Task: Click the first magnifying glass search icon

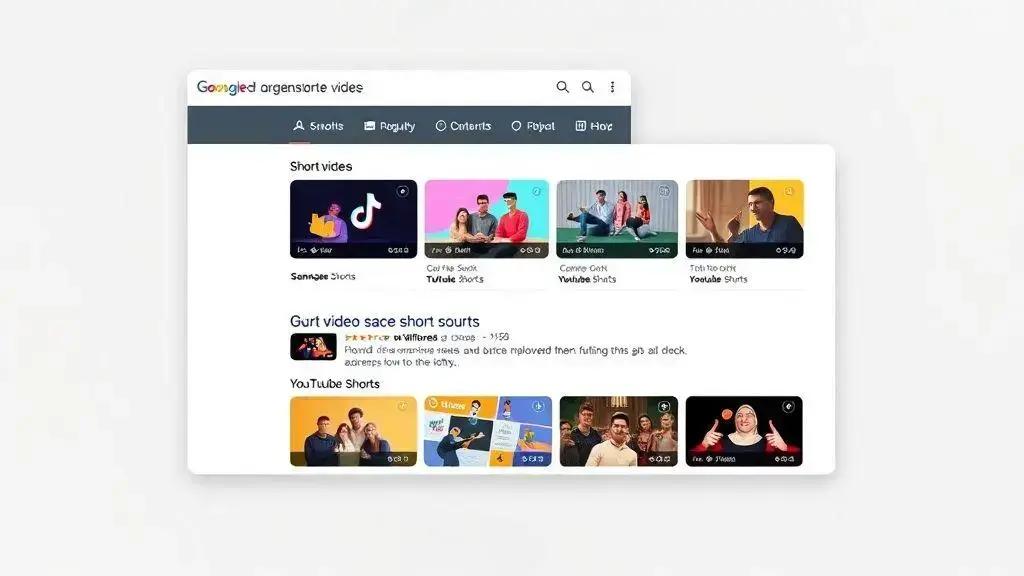Action: click(x=562, y=88)
